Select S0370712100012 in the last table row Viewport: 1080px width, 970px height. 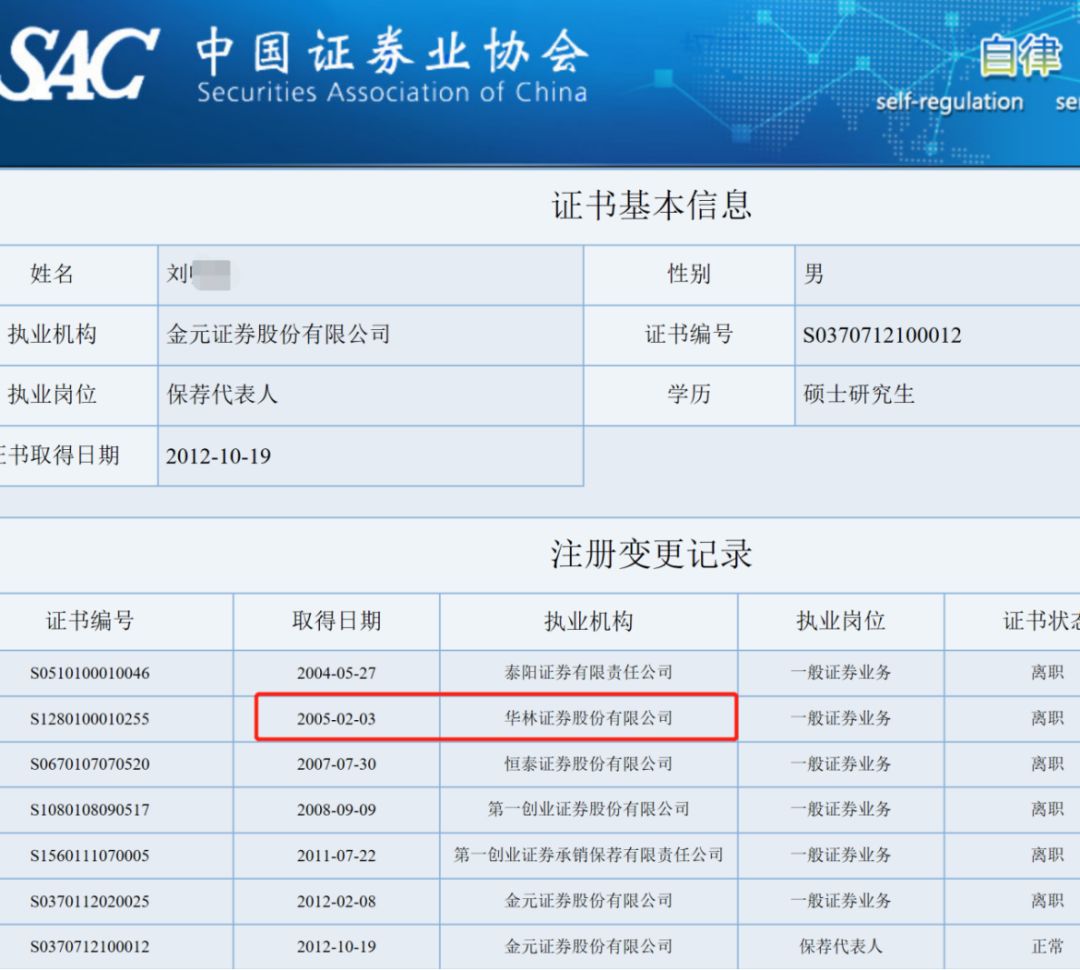90,947
